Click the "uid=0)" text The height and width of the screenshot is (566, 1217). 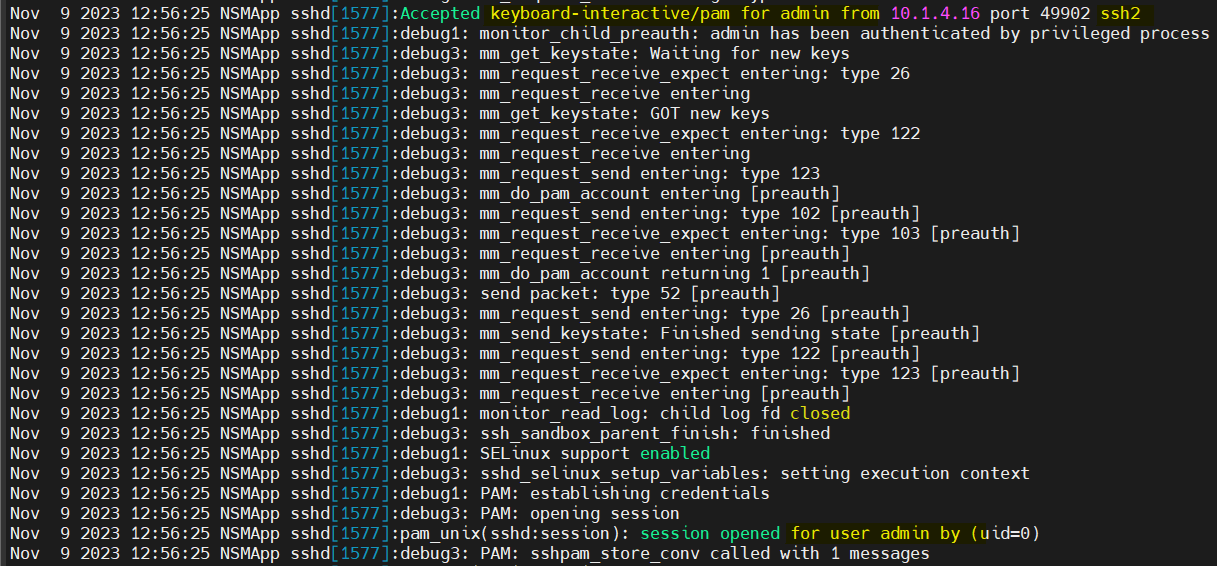click(x=1010, y=534)
